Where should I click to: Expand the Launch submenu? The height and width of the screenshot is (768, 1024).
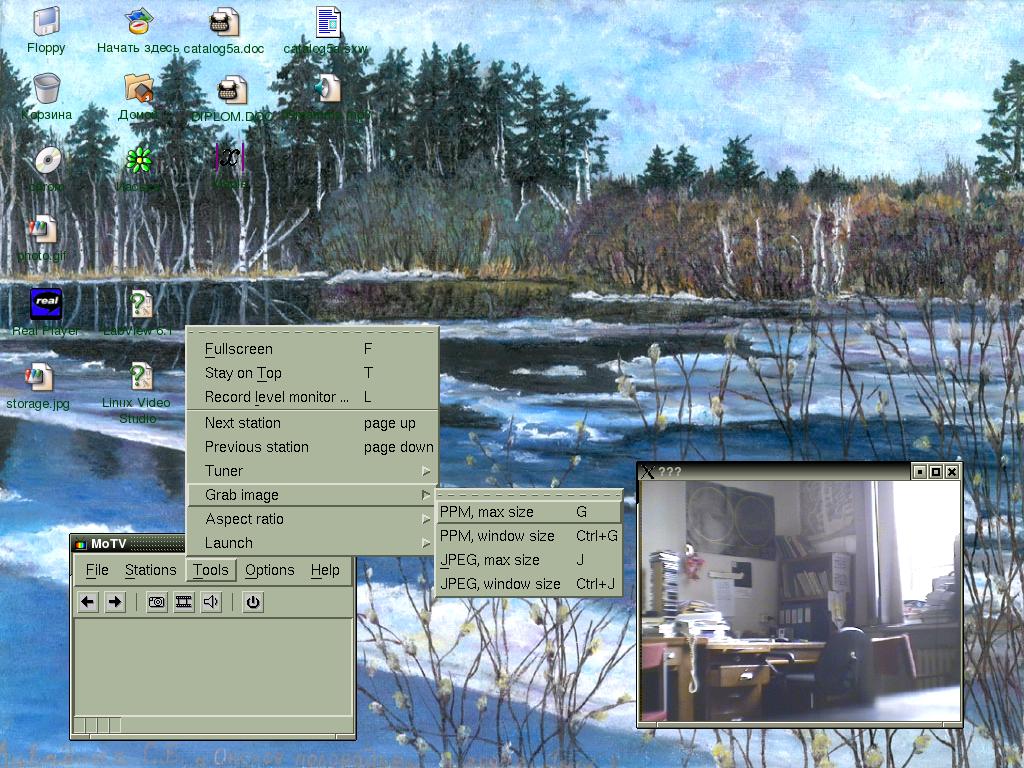point(313,543)
